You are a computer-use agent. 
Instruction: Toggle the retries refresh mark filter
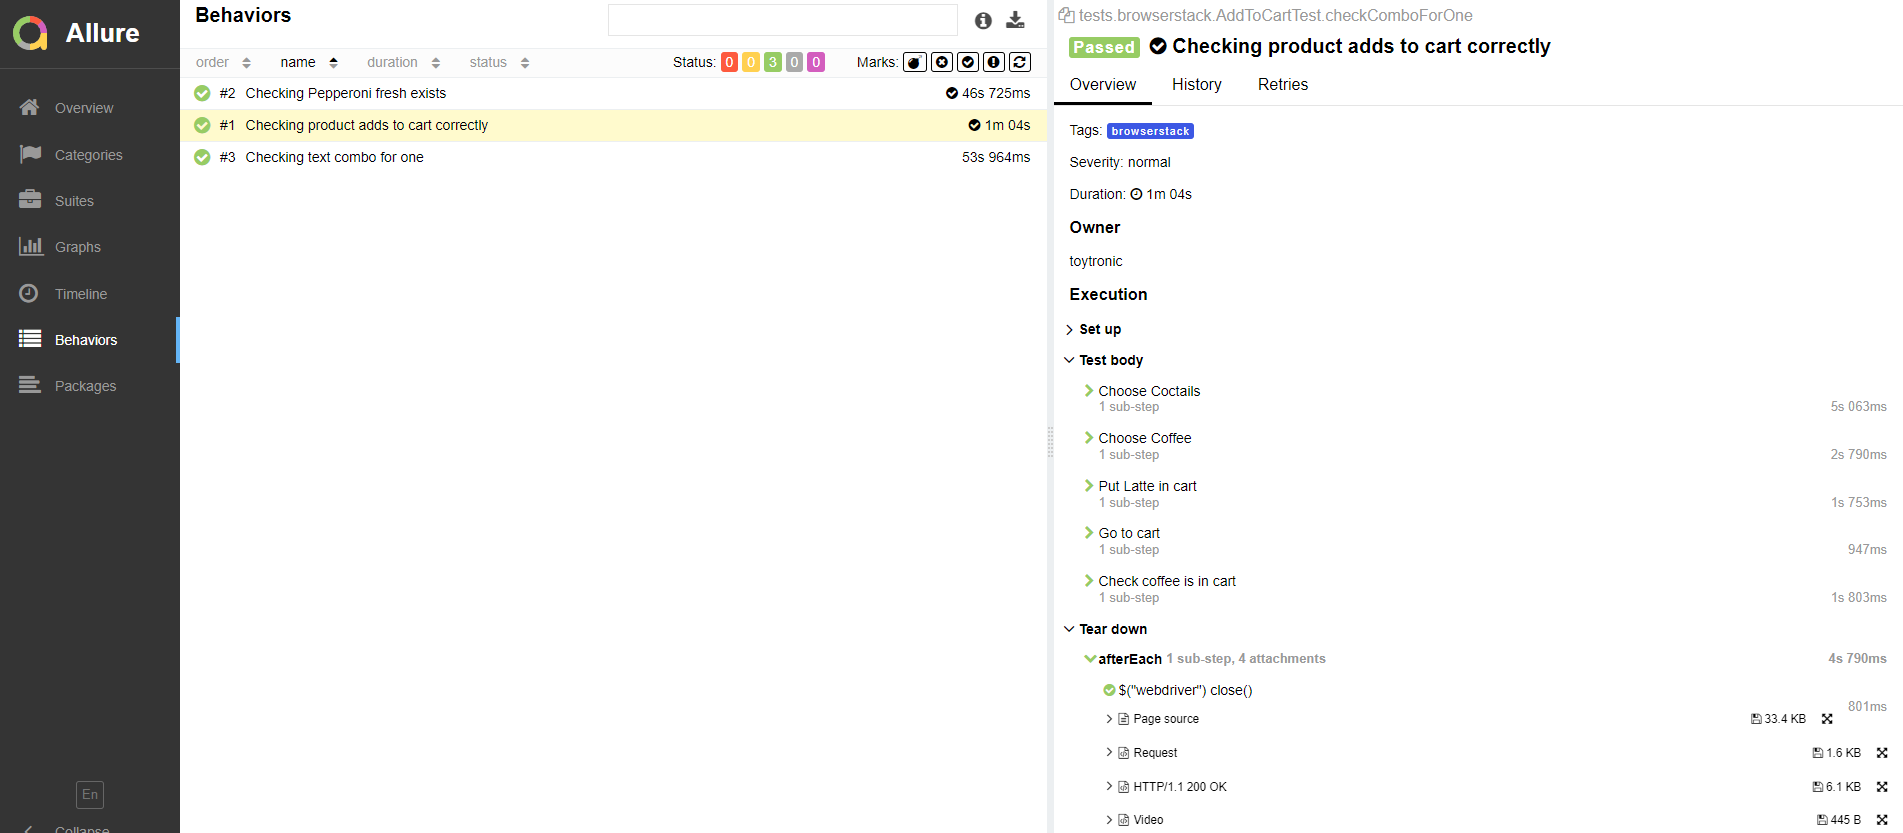coord(1020,62)
